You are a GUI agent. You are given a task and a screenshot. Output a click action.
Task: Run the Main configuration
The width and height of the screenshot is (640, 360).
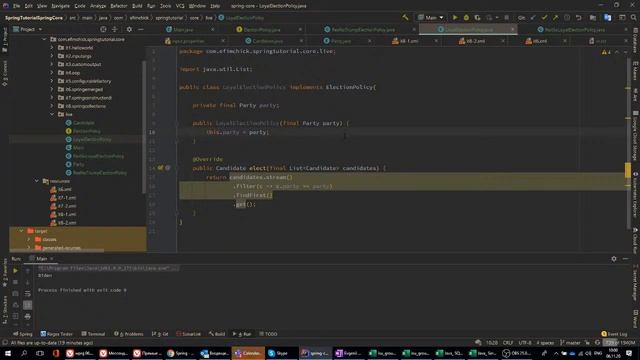455,18
